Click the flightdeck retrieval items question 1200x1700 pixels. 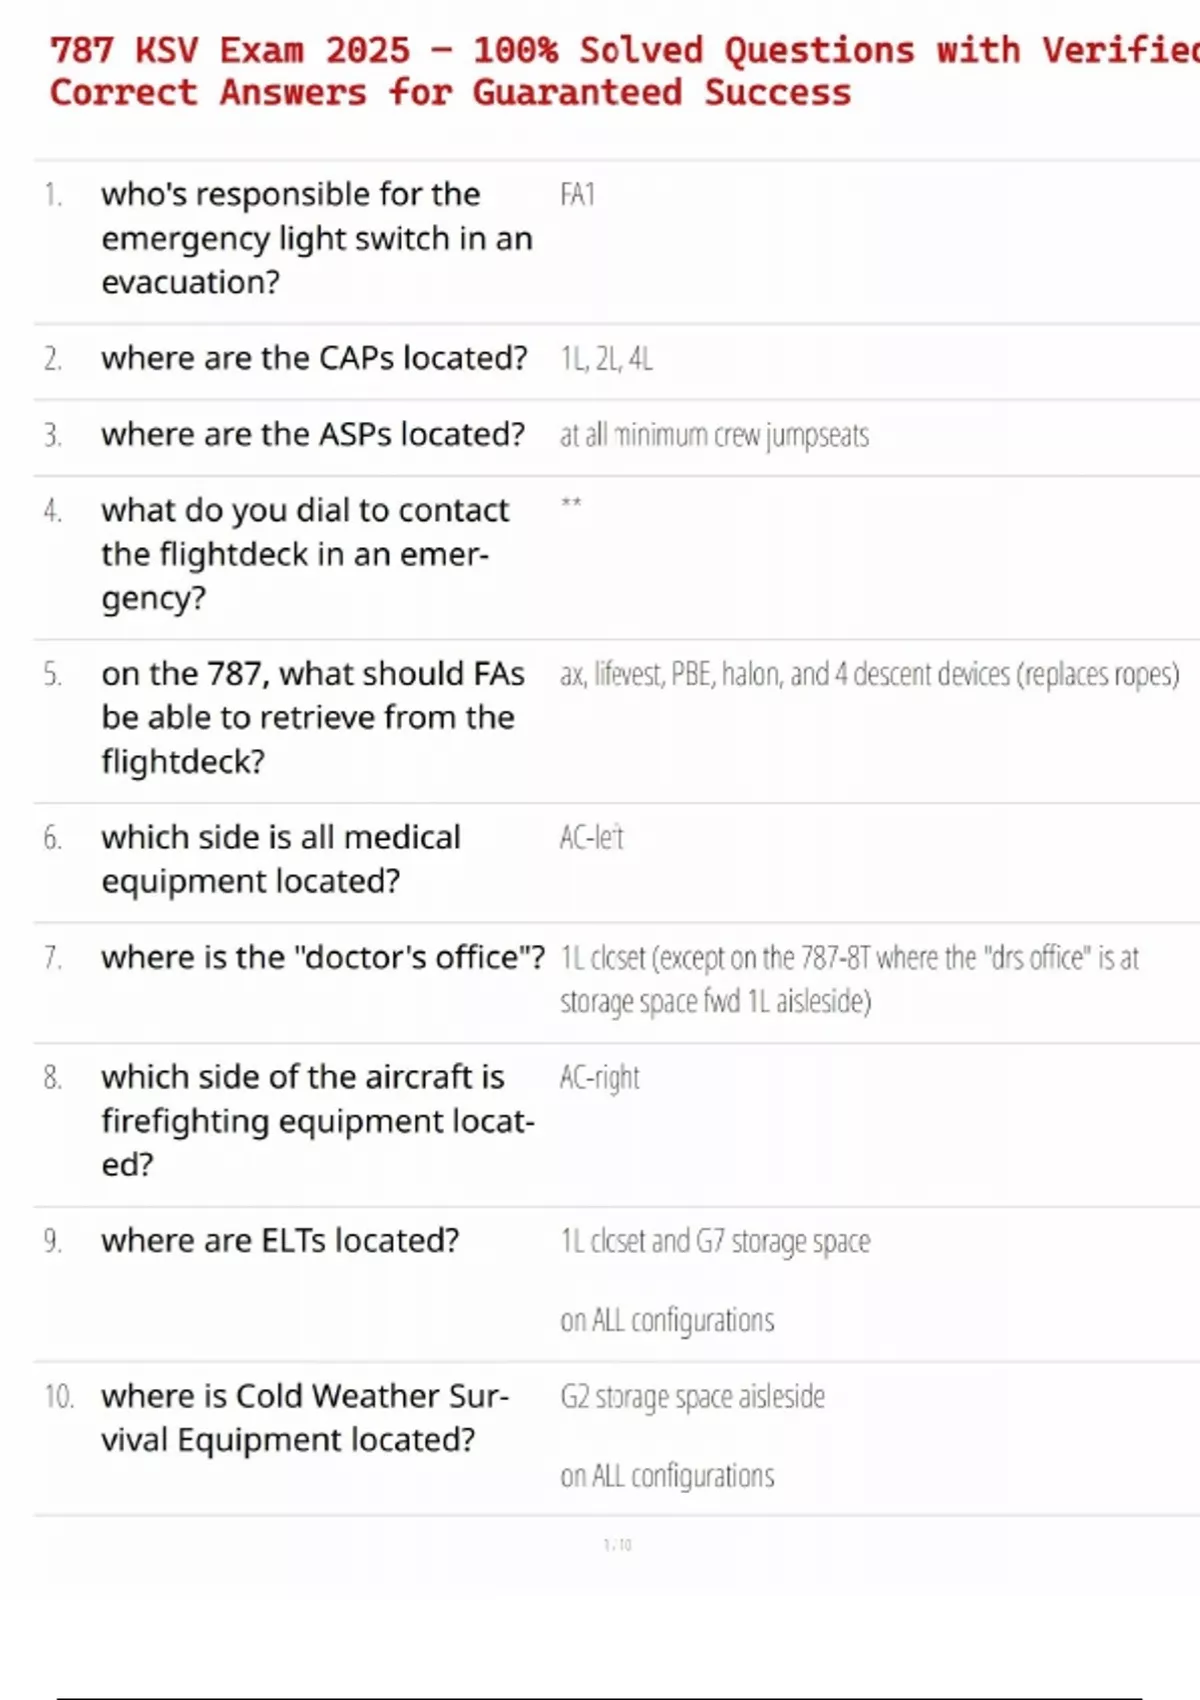pos(312,717)
